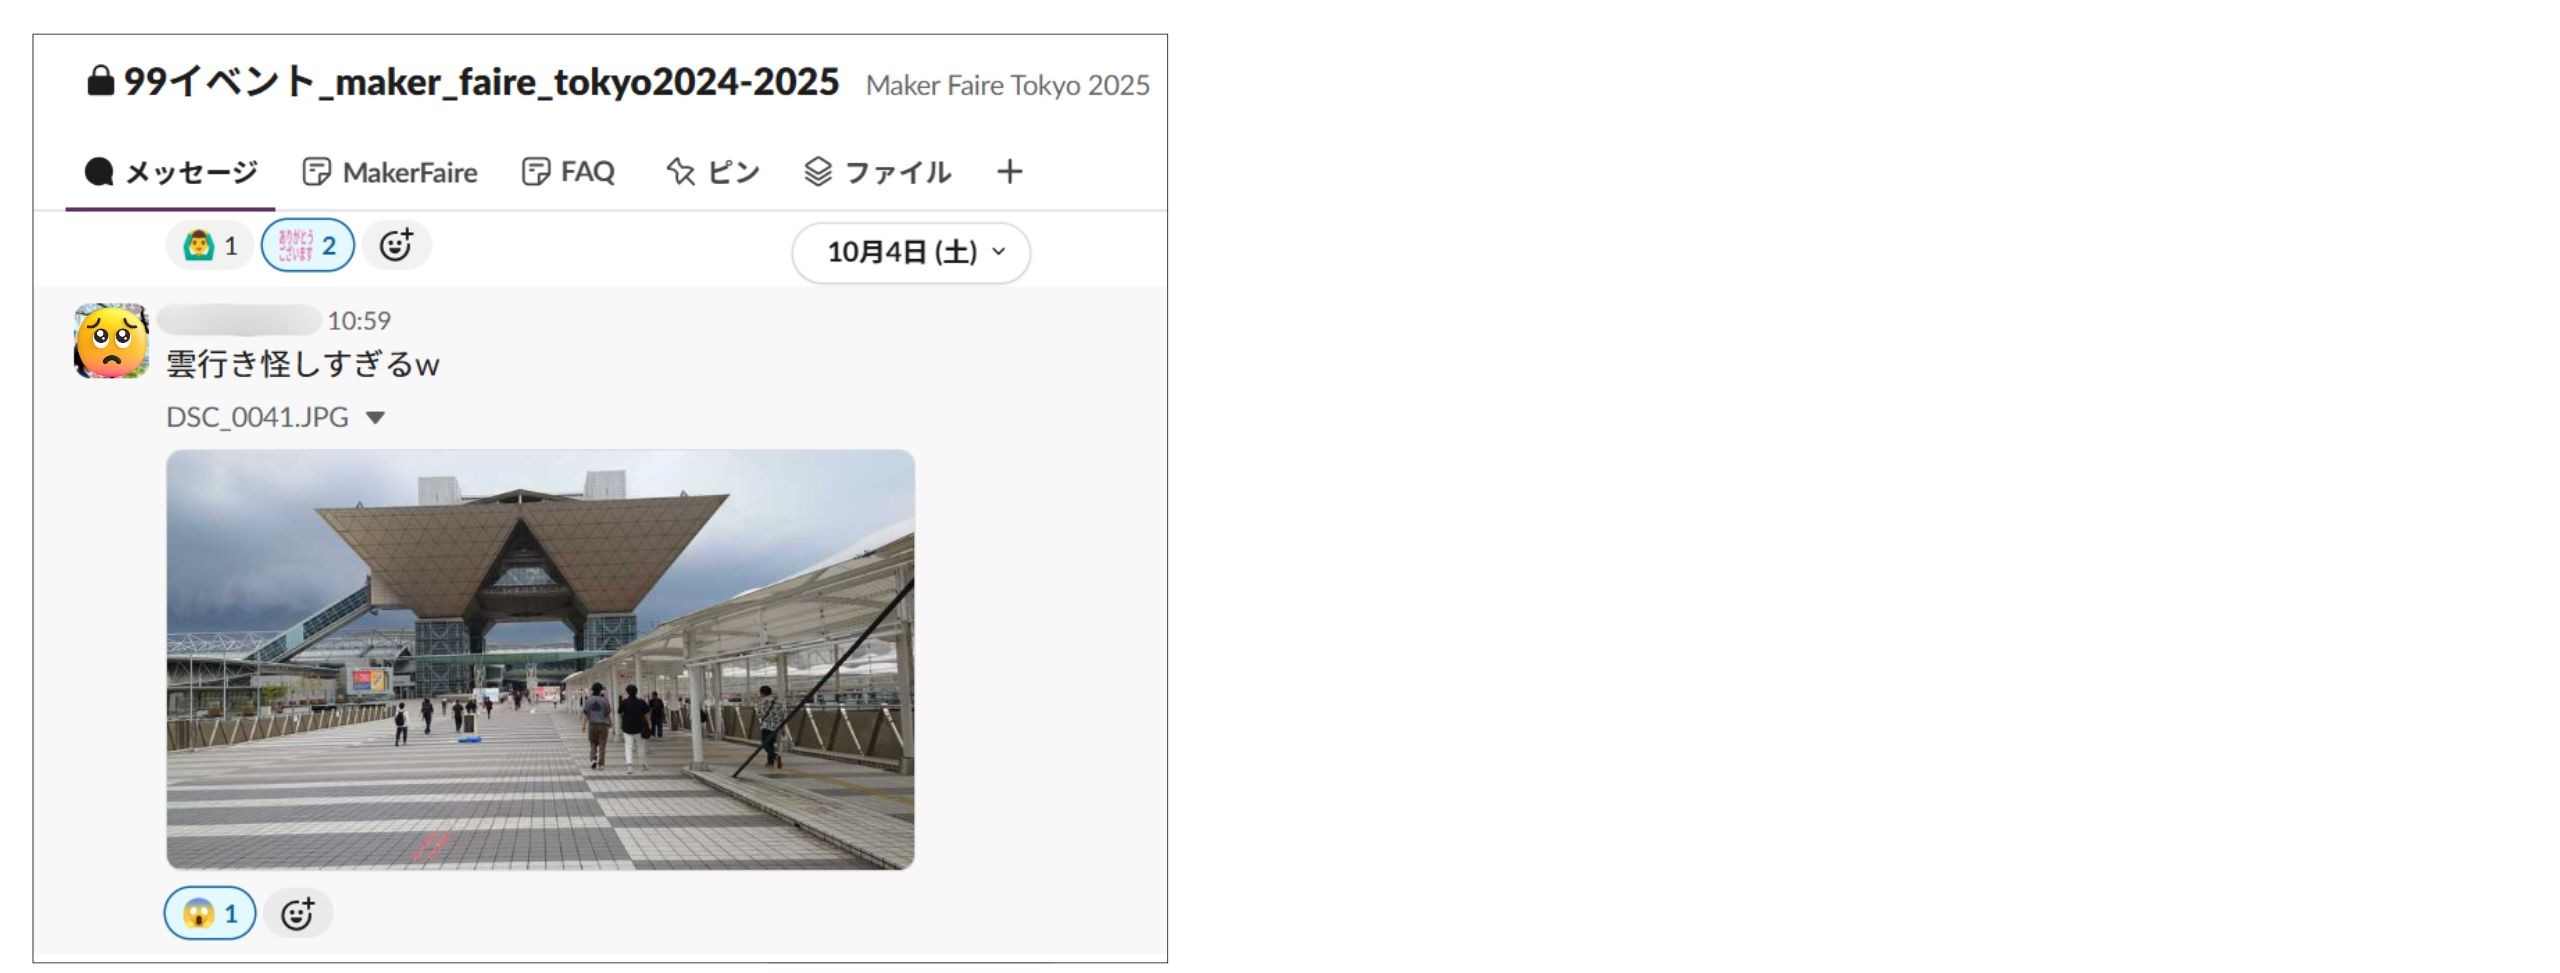This screenshot has height=973, width=2560.
Task: Click the lock icon beside channel name
Action: (100, 81)
